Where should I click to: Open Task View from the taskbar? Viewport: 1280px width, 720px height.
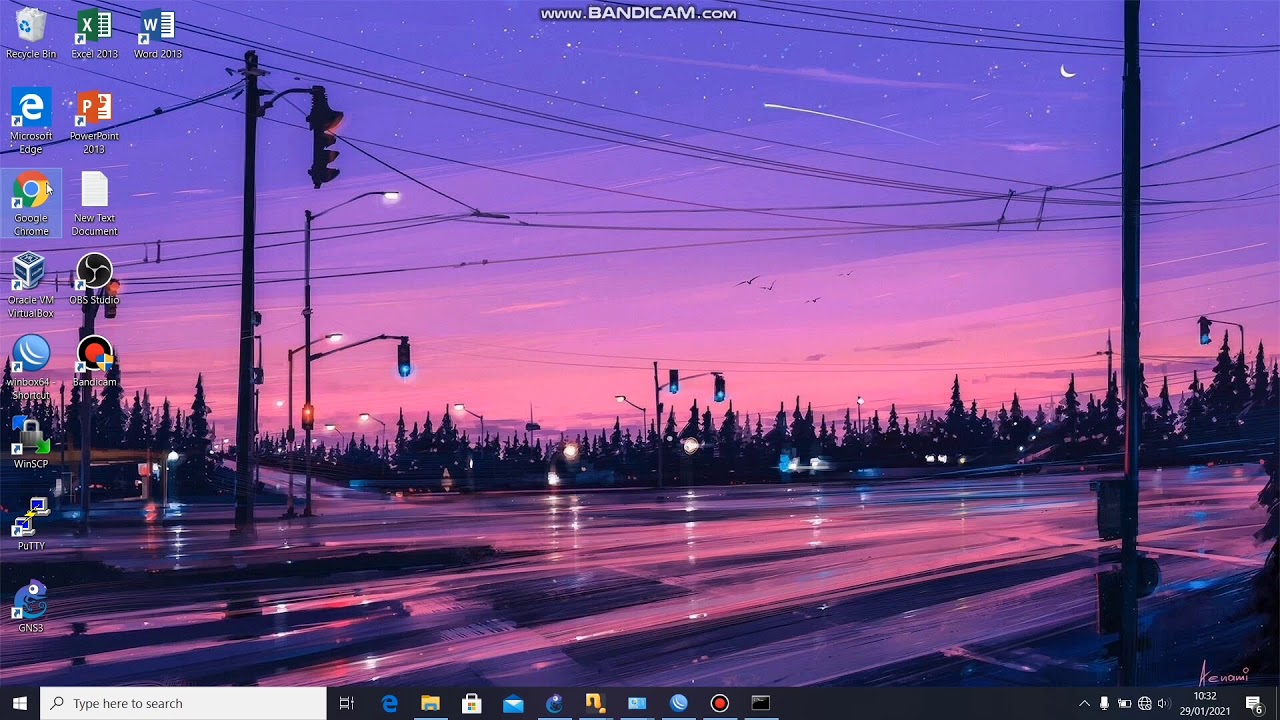(x=347, y=703)
